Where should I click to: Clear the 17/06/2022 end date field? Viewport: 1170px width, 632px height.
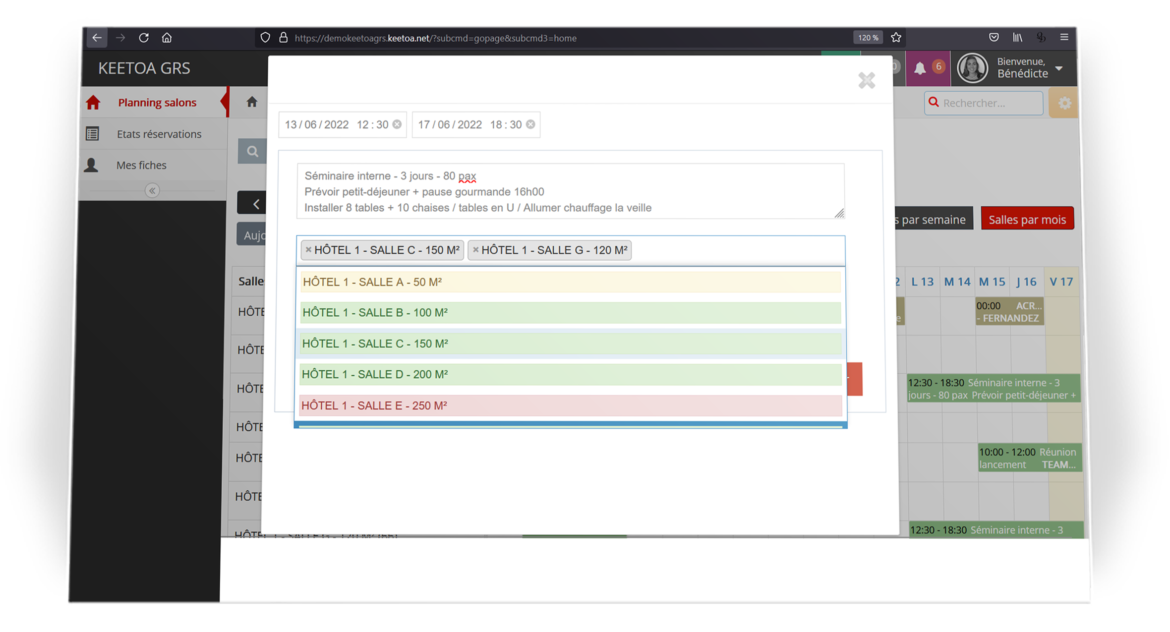[531, 125]
